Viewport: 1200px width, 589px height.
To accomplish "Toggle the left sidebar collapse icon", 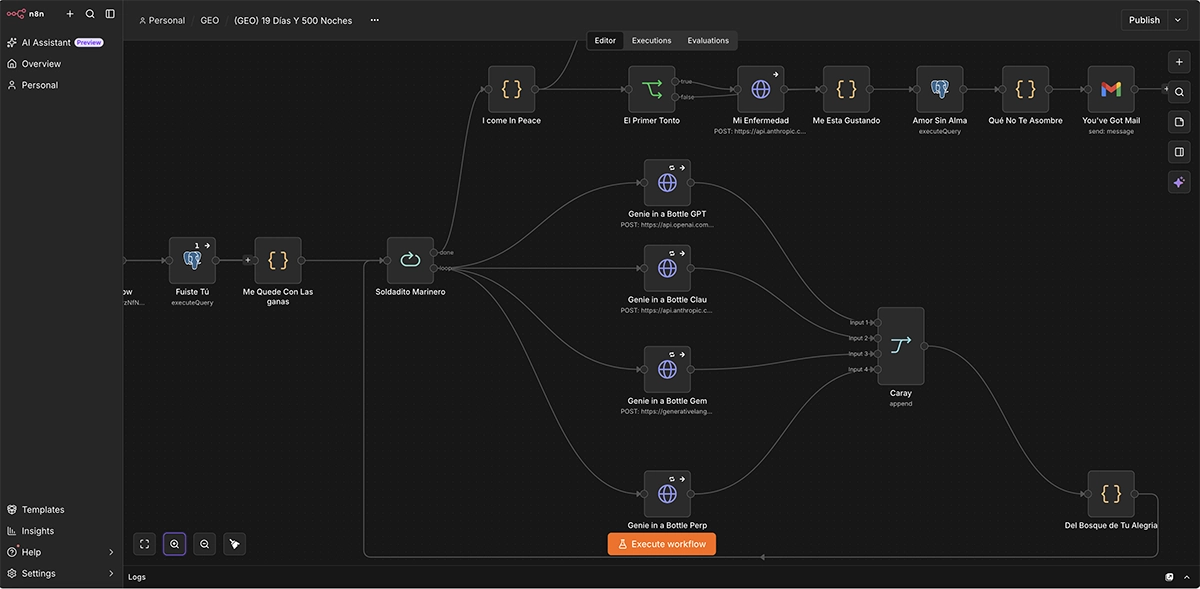I will [x=110, y=14].
